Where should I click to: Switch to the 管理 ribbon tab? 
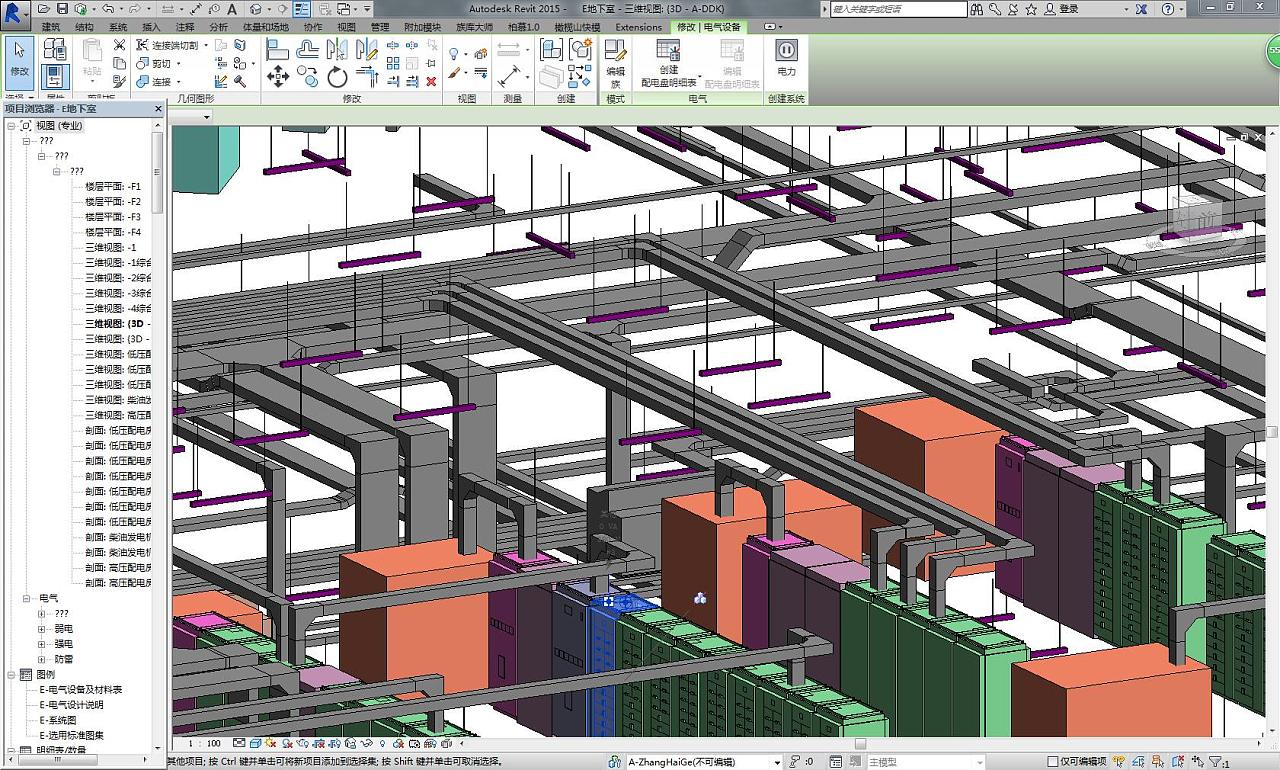click(380, 27)
